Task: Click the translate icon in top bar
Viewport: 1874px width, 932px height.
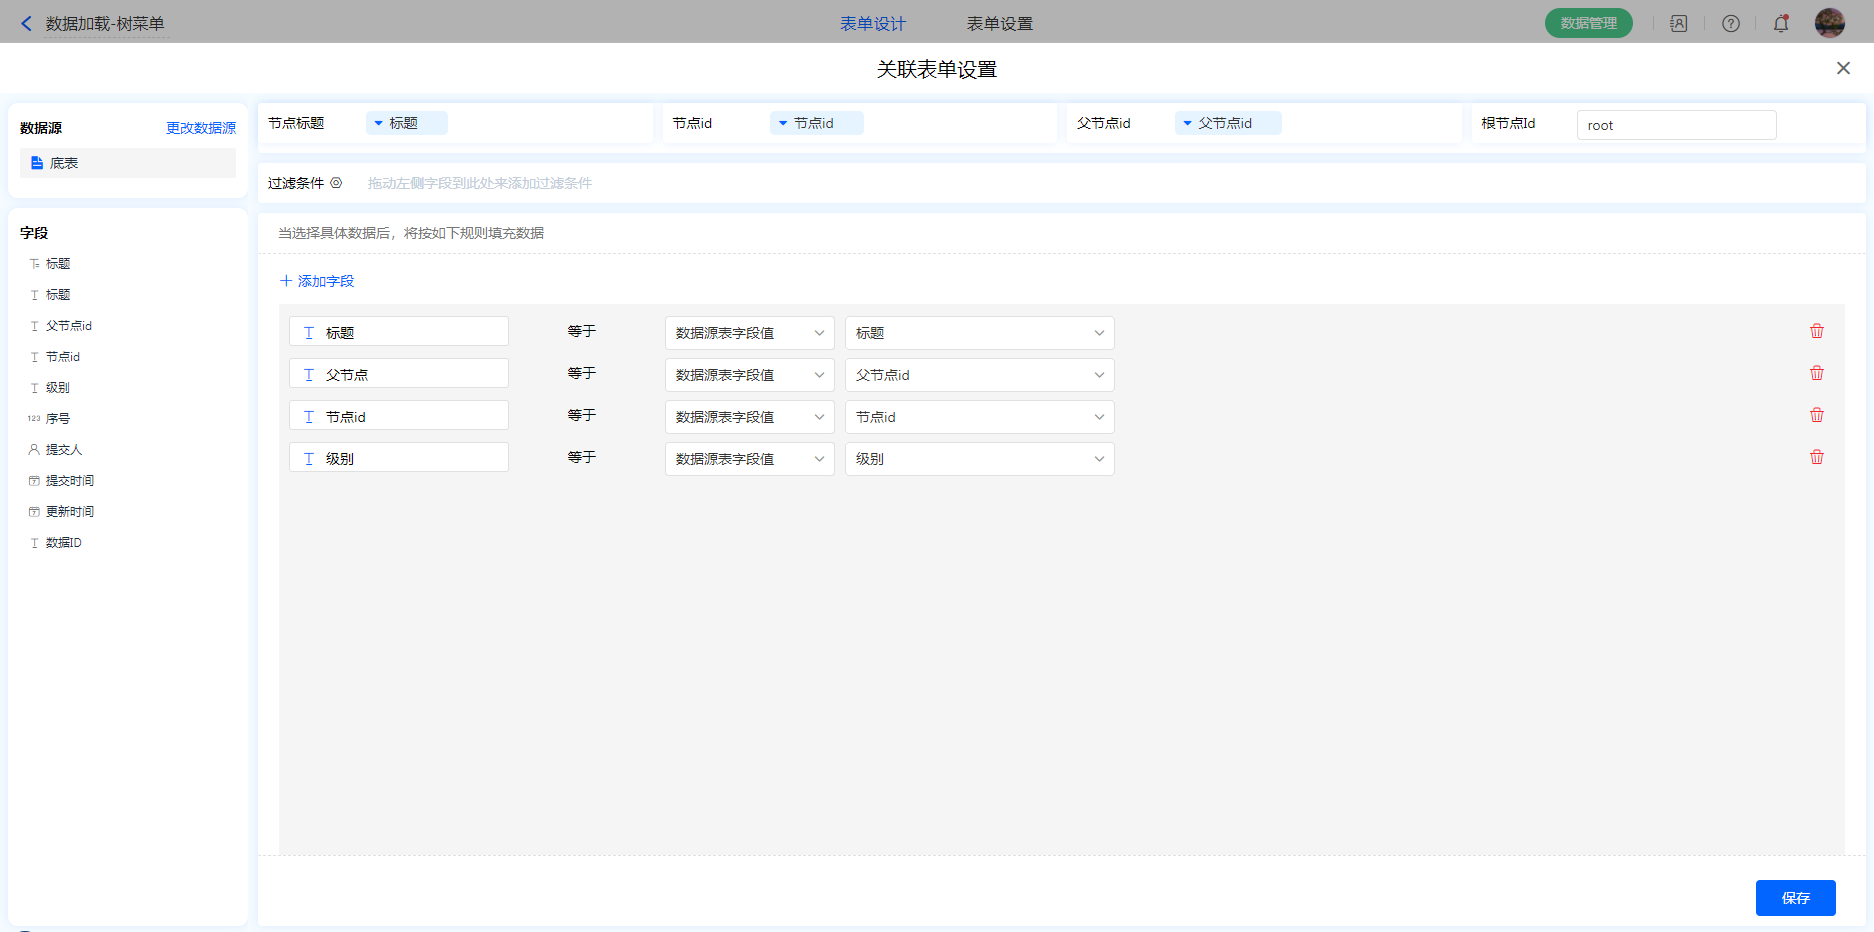Action: click(1678, 23)
